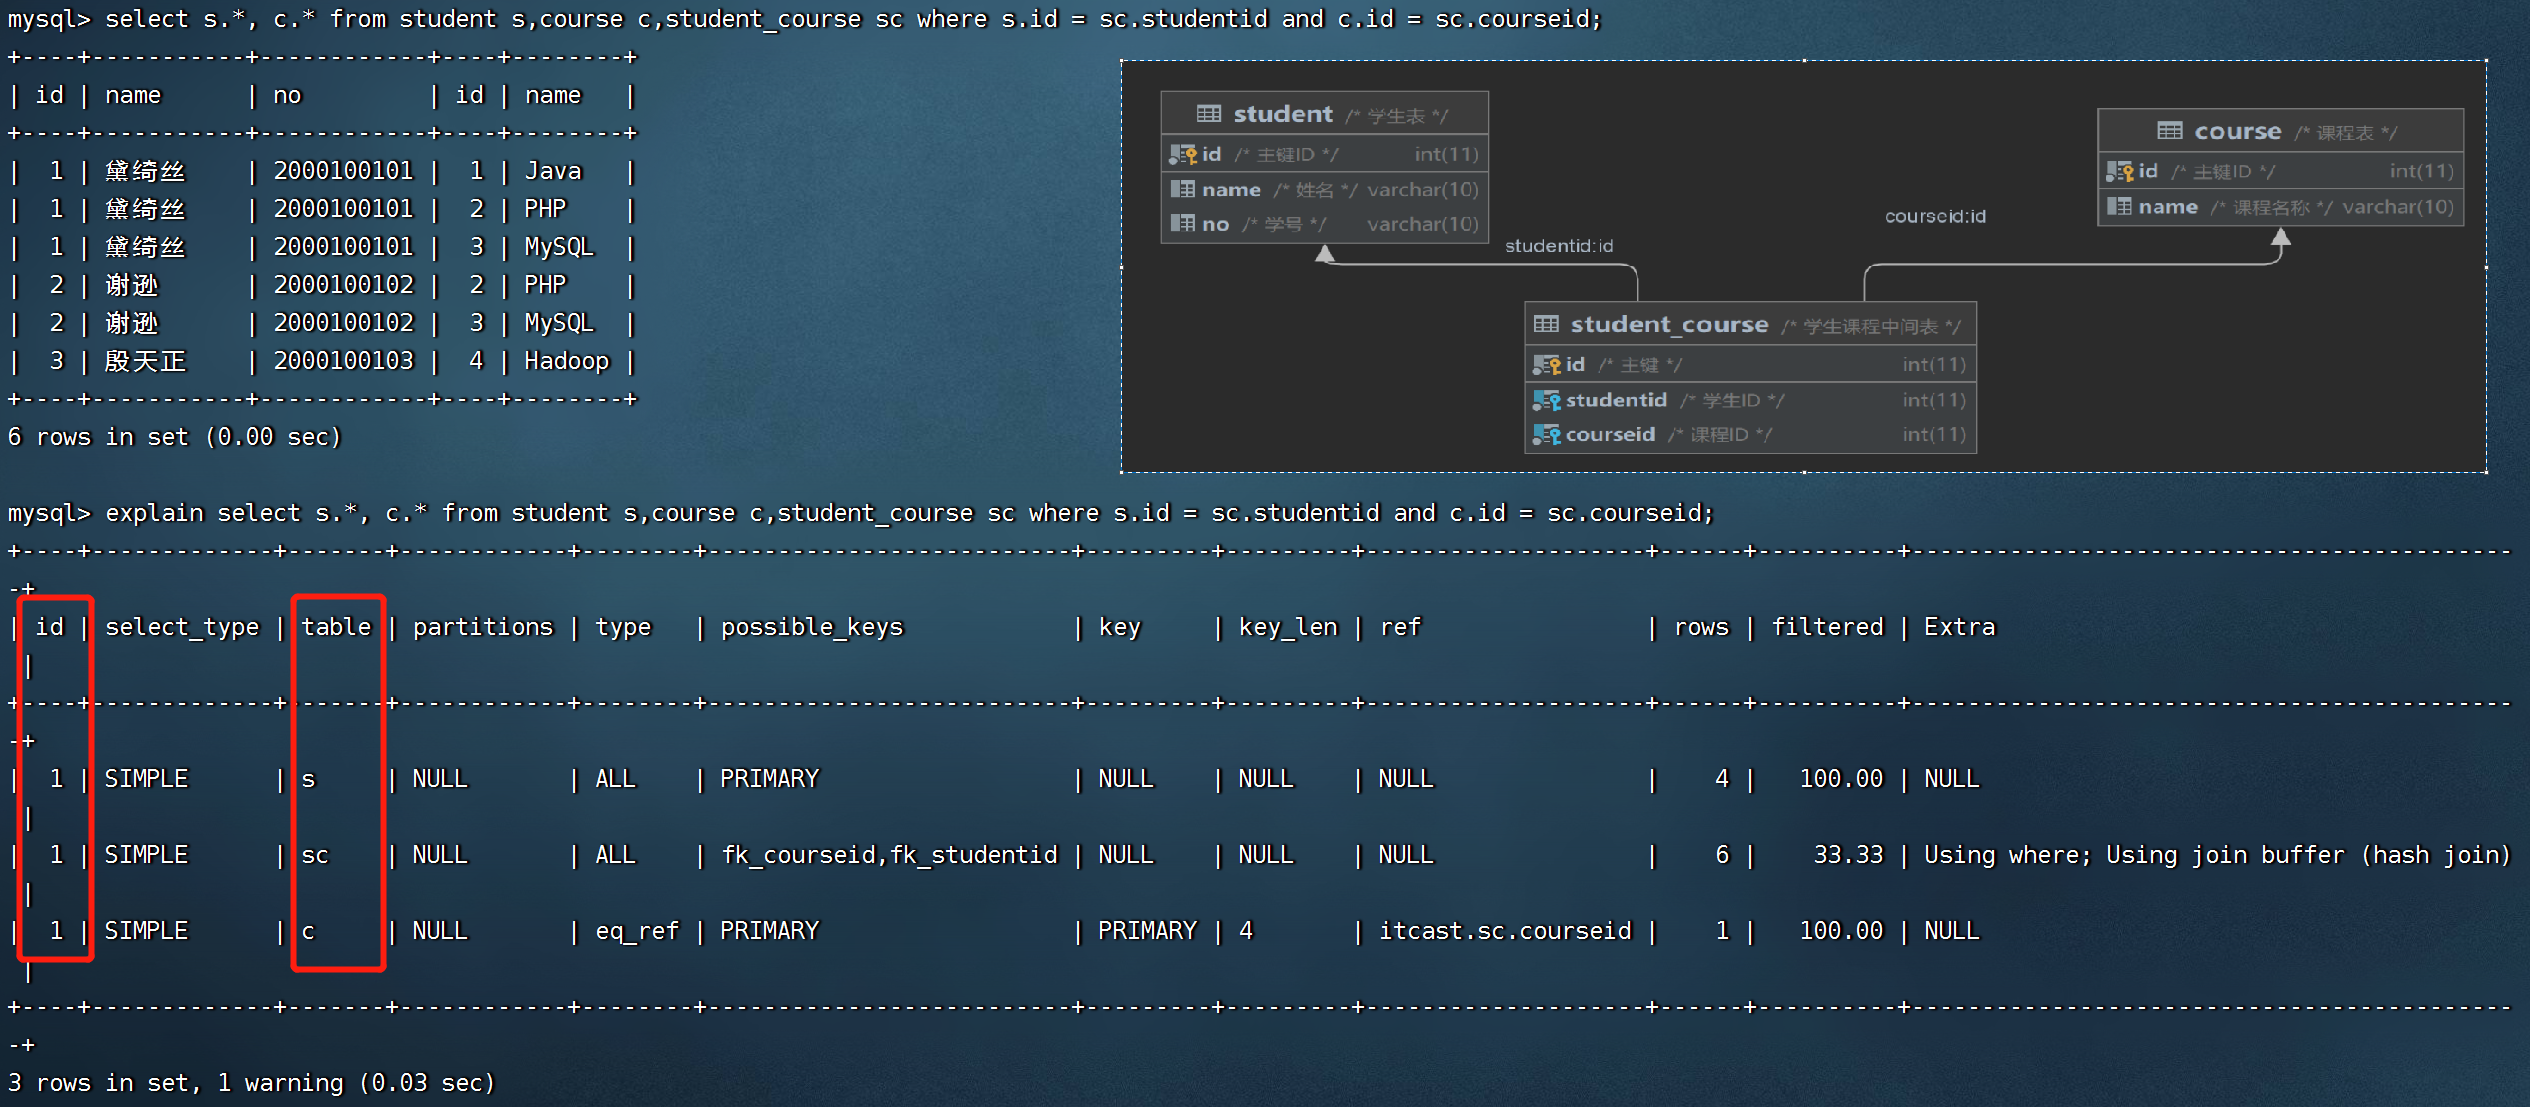Select the student table title in diagram
This screenshot has width=2530, height=1107.
pos(1283,114)
